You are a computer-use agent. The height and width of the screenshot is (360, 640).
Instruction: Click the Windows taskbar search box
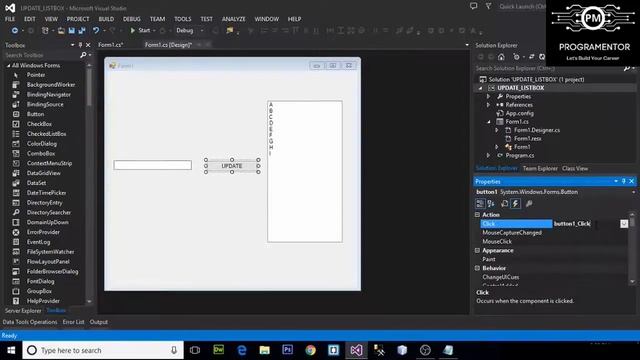(x=103, y=350)
